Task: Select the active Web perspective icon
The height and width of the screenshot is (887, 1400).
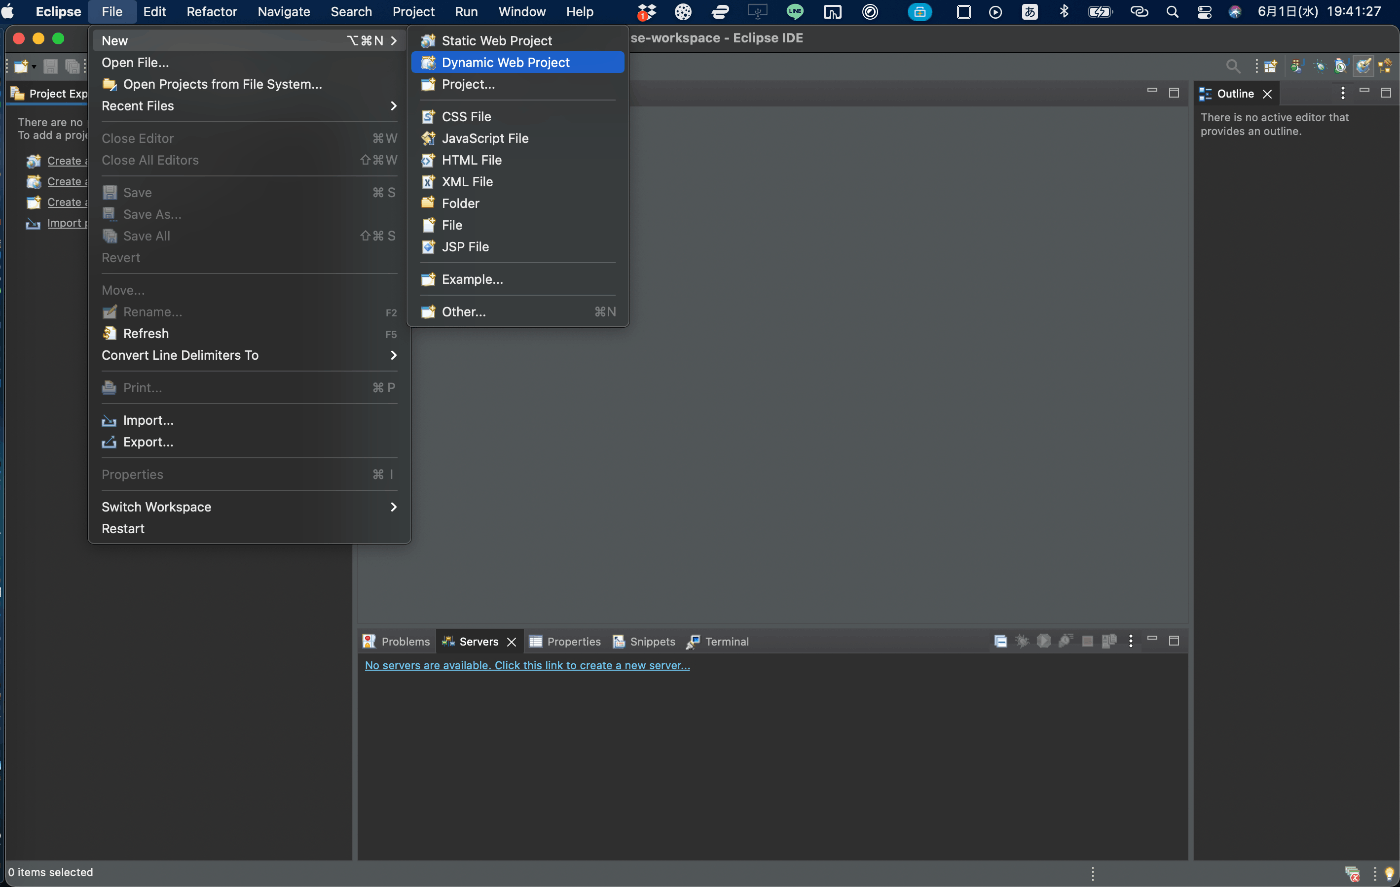Action: [1364, 66]
